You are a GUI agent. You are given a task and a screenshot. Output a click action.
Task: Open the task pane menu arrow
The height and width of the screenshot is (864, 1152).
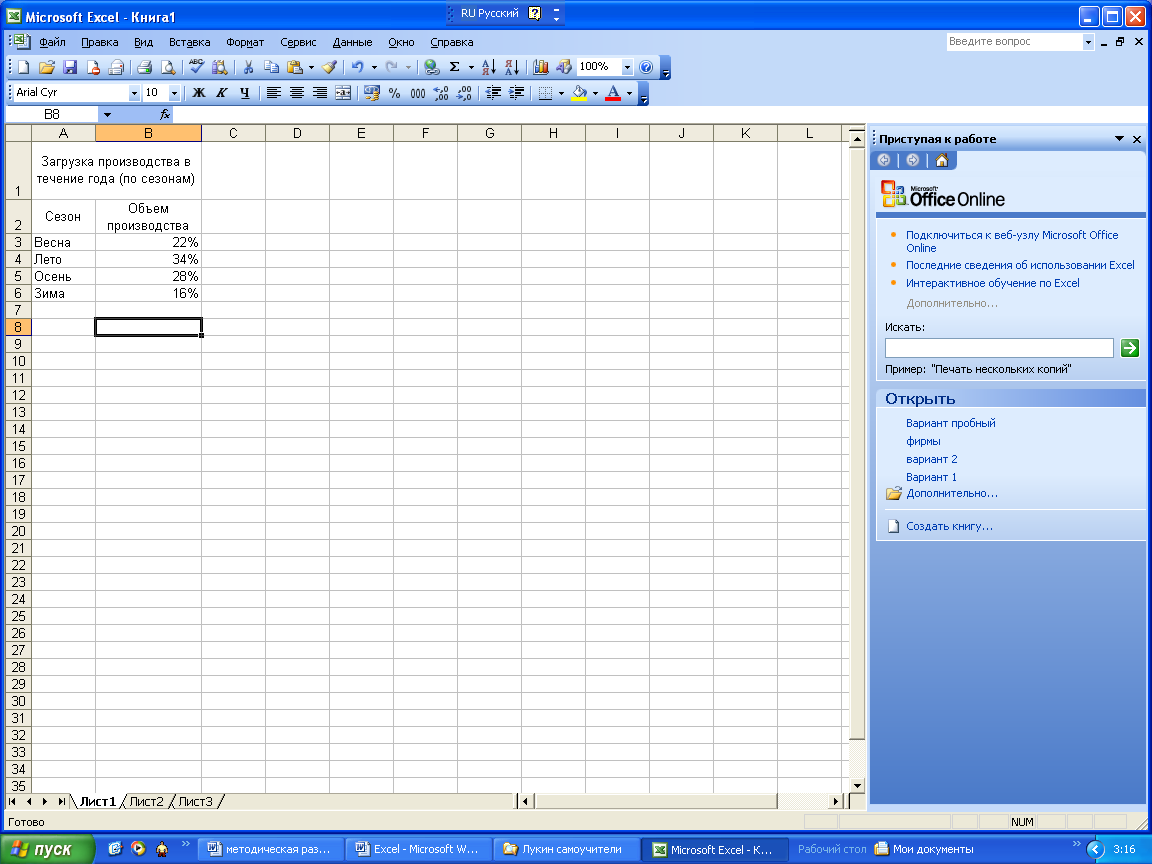coord(1119,139)
